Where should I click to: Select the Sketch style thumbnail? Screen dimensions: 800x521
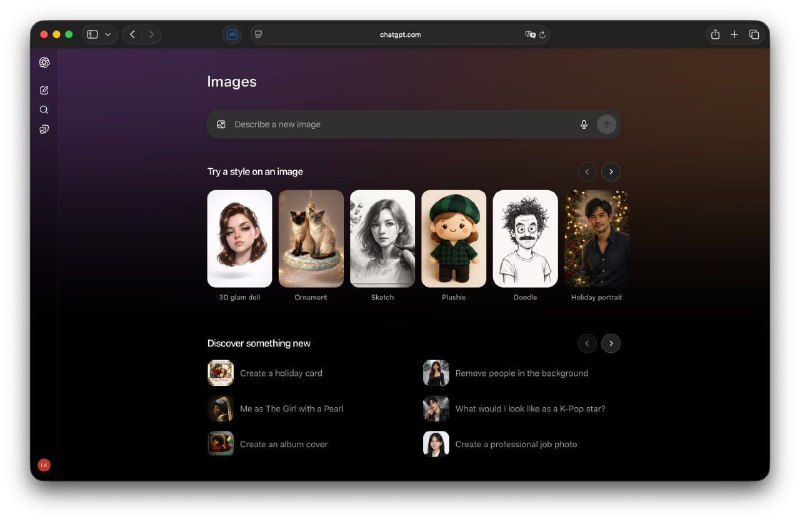click(x=383, y=238)
